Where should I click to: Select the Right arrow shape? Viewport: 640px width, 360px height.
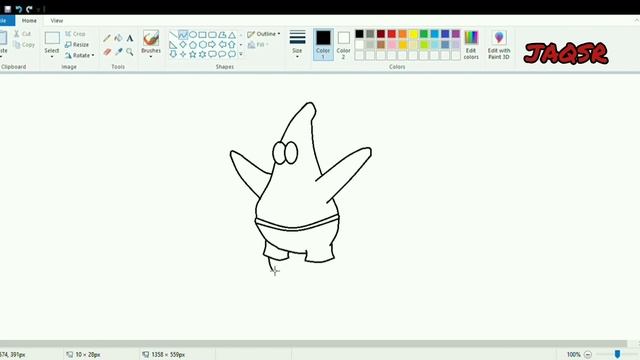click(x=212, y=44)
